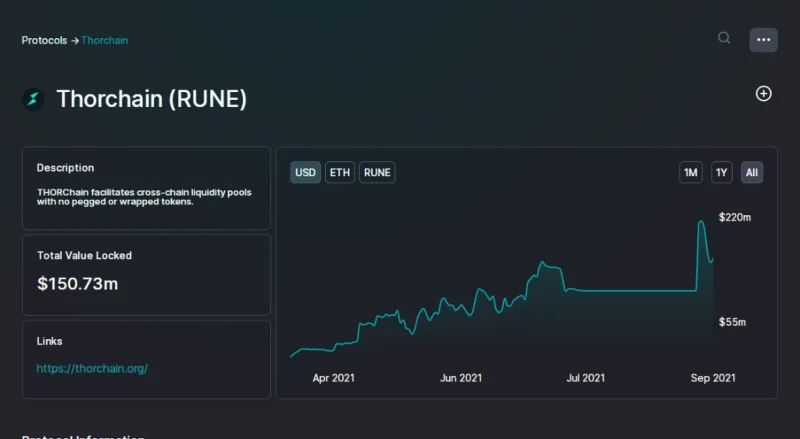This screenshot has height=439, width=800.
Task: Click the THORChain description paragraph
Action: tap(144, 197)
